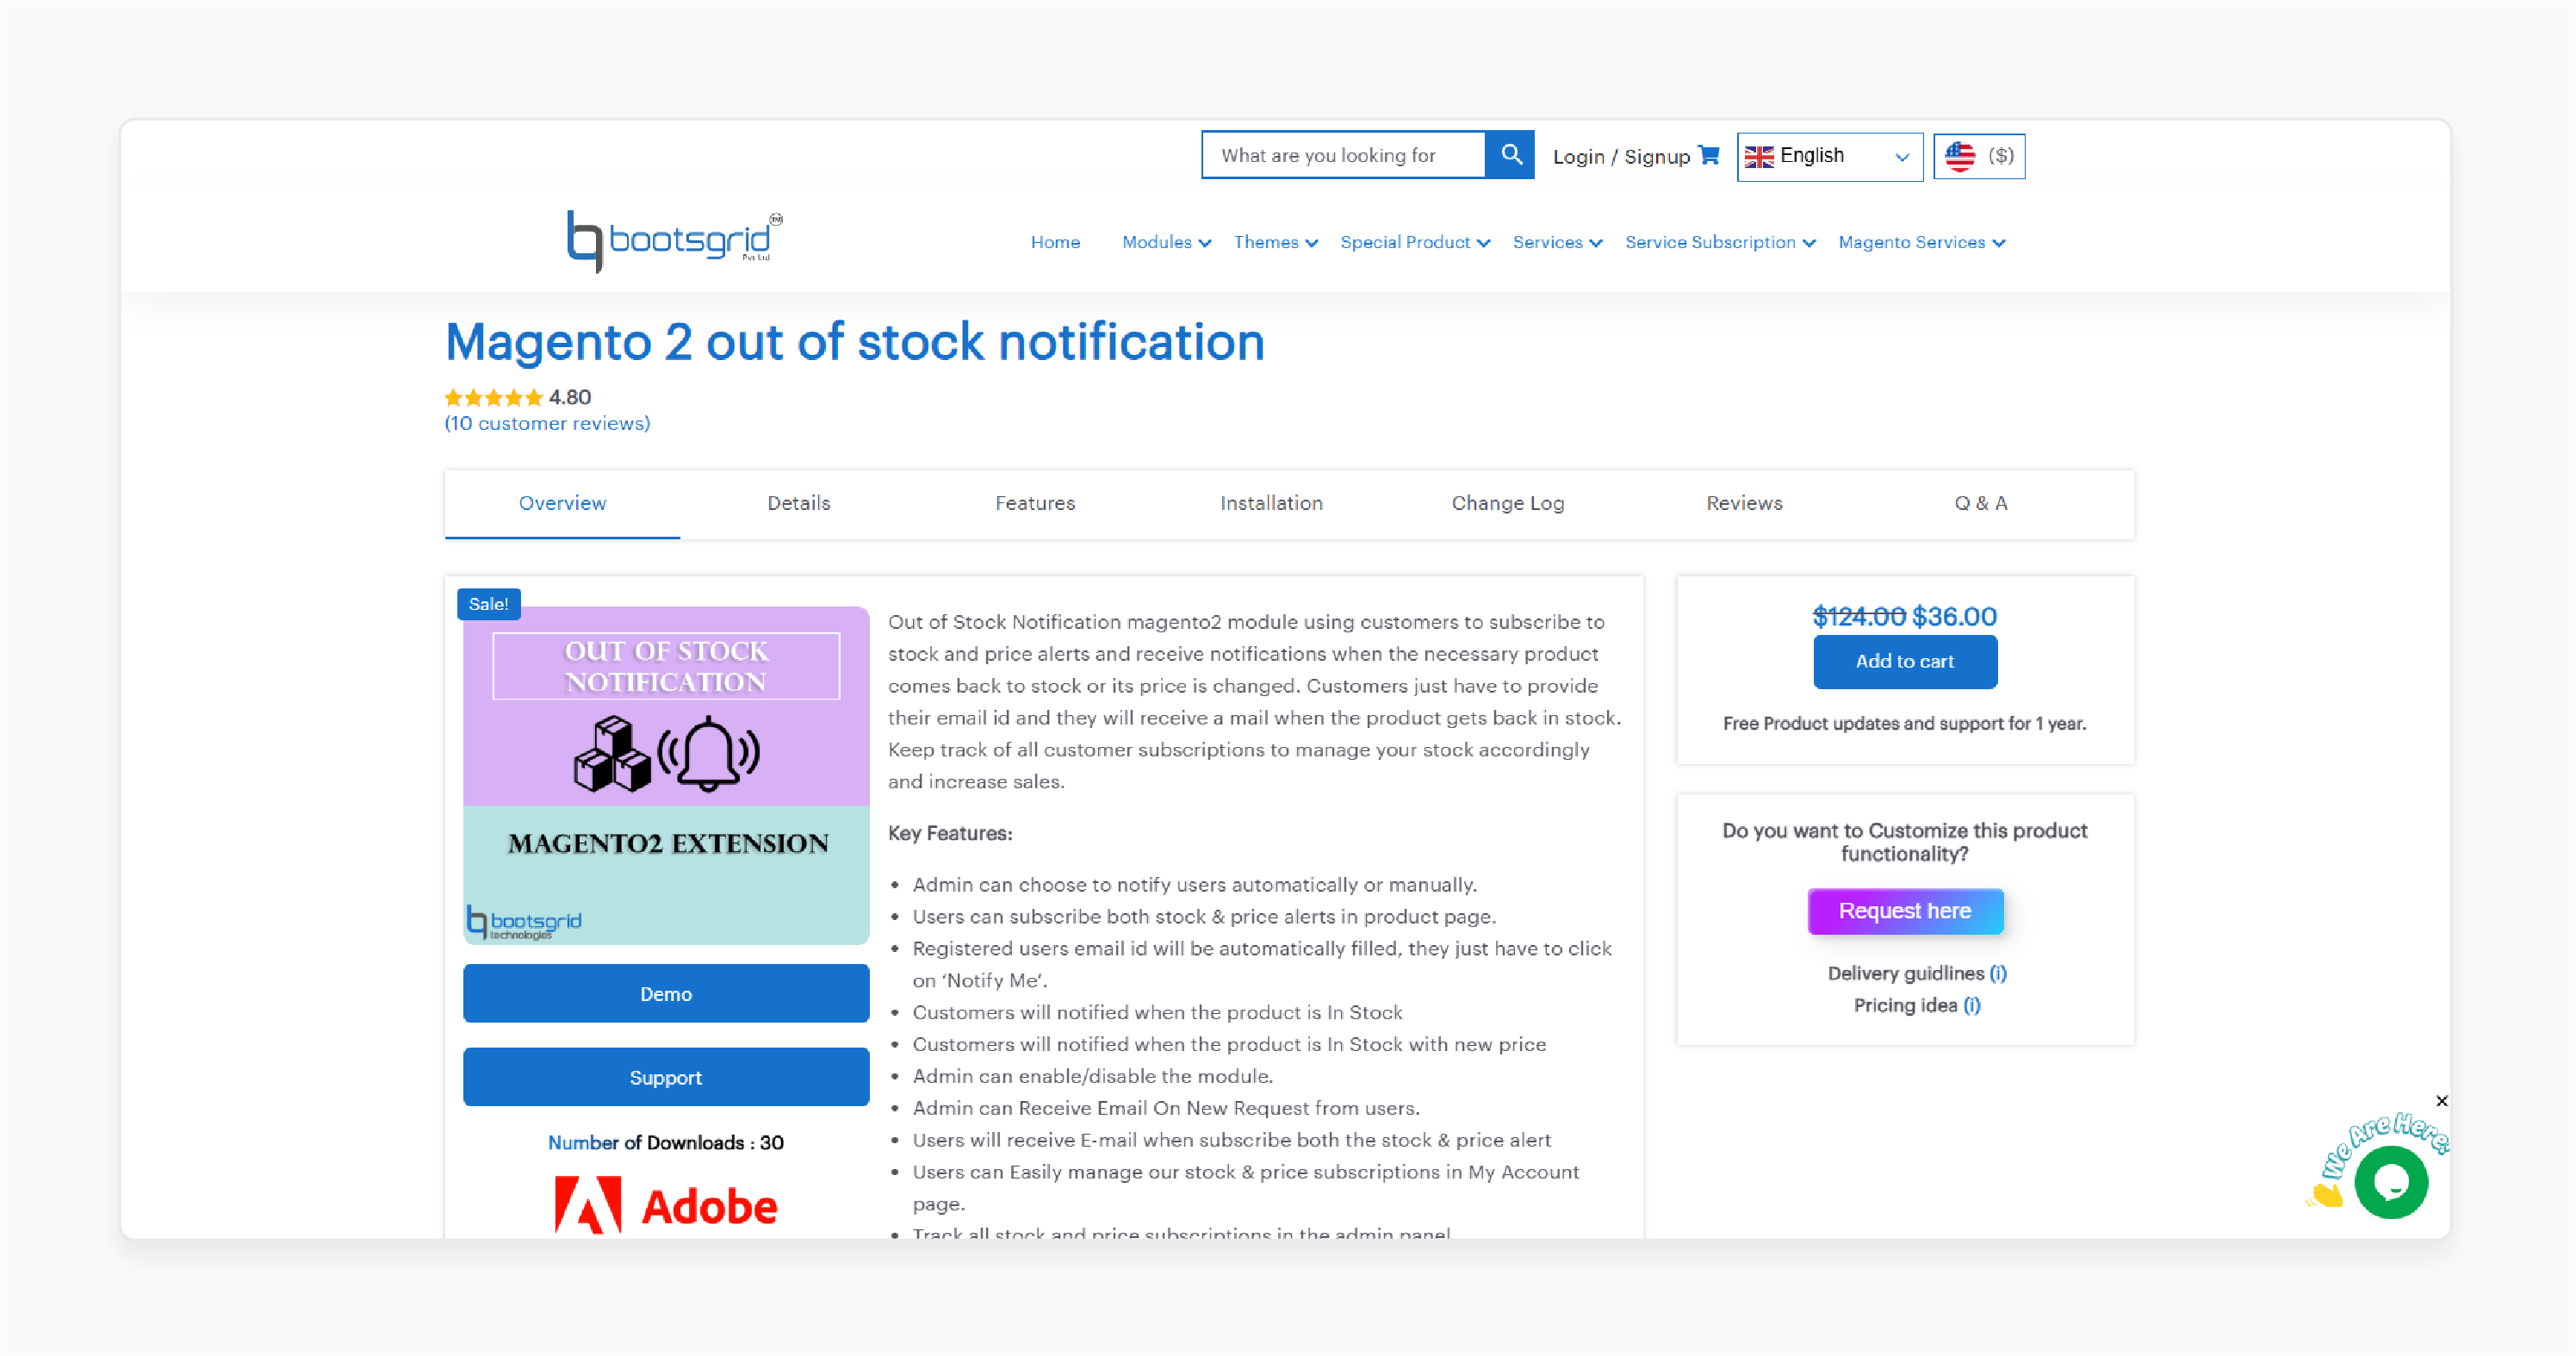The image size is (2576, 1356).
Task: Click the Adobe logo badge
Action: [x=666, y=1205]
